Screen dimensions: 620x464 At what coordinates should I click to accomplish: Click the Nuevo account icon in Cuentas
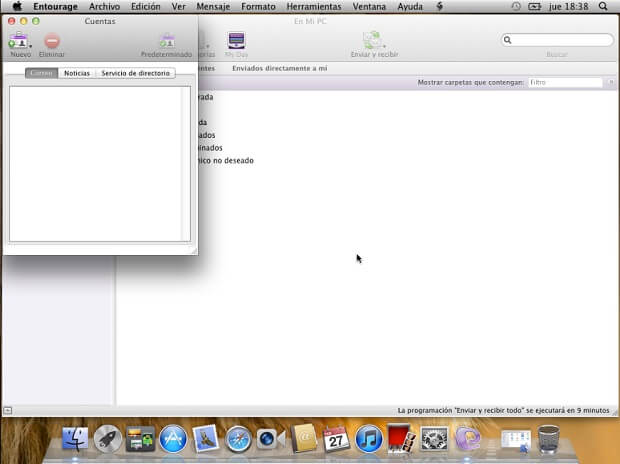(x=18, y=41)
